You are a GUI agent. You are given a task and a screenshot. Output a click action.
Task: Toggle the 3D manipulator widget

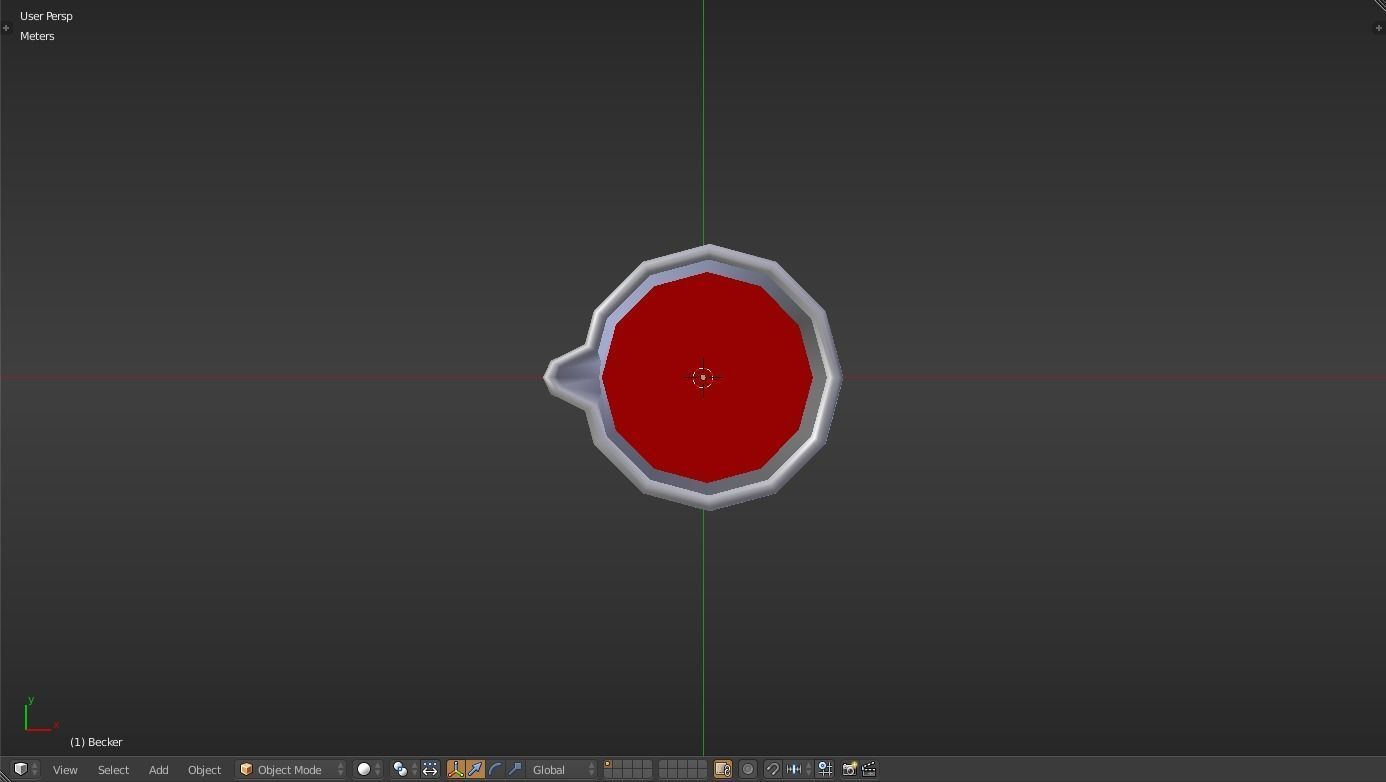456,769
